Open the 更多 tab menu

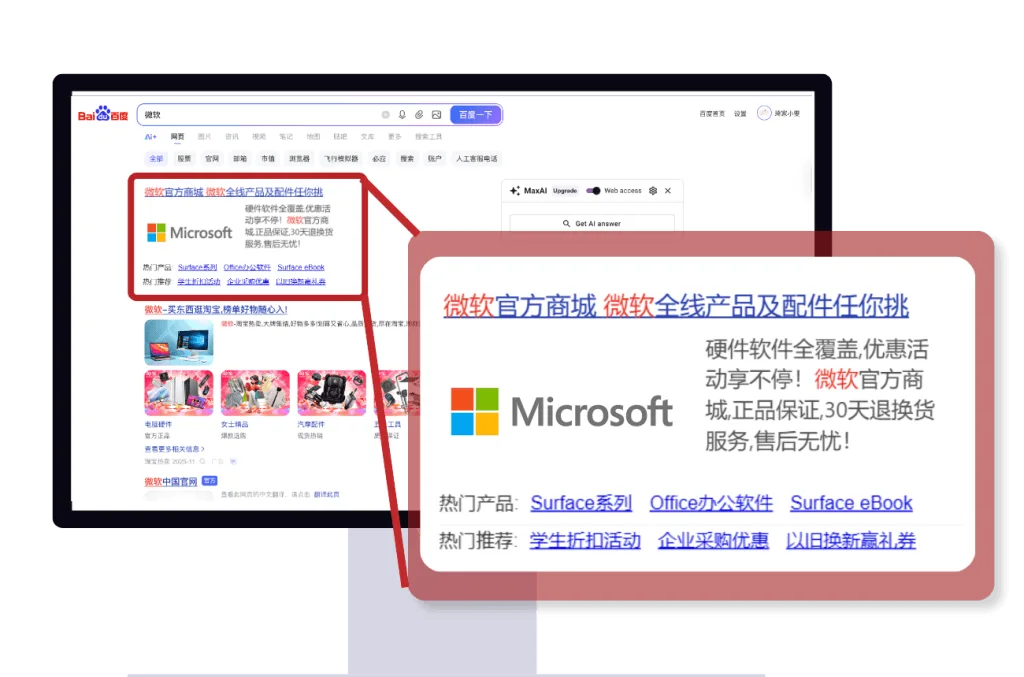click(394, 136)
